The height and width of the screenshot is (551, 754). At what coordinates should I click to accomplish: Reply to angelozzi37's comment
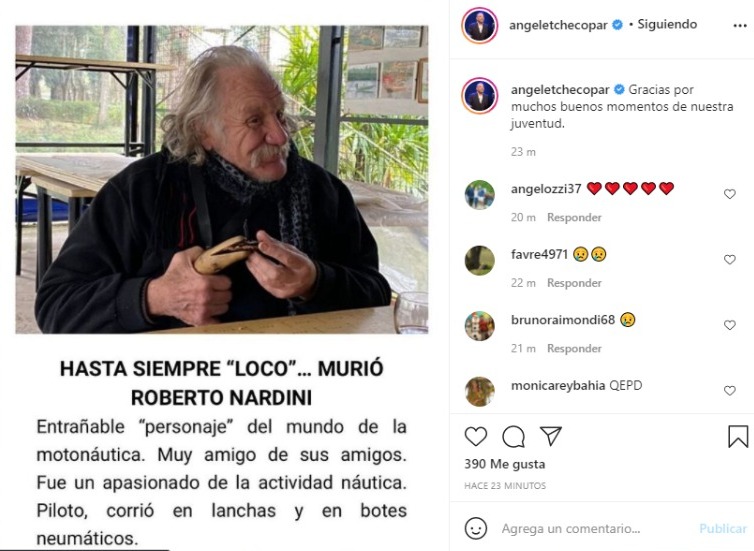574,217
